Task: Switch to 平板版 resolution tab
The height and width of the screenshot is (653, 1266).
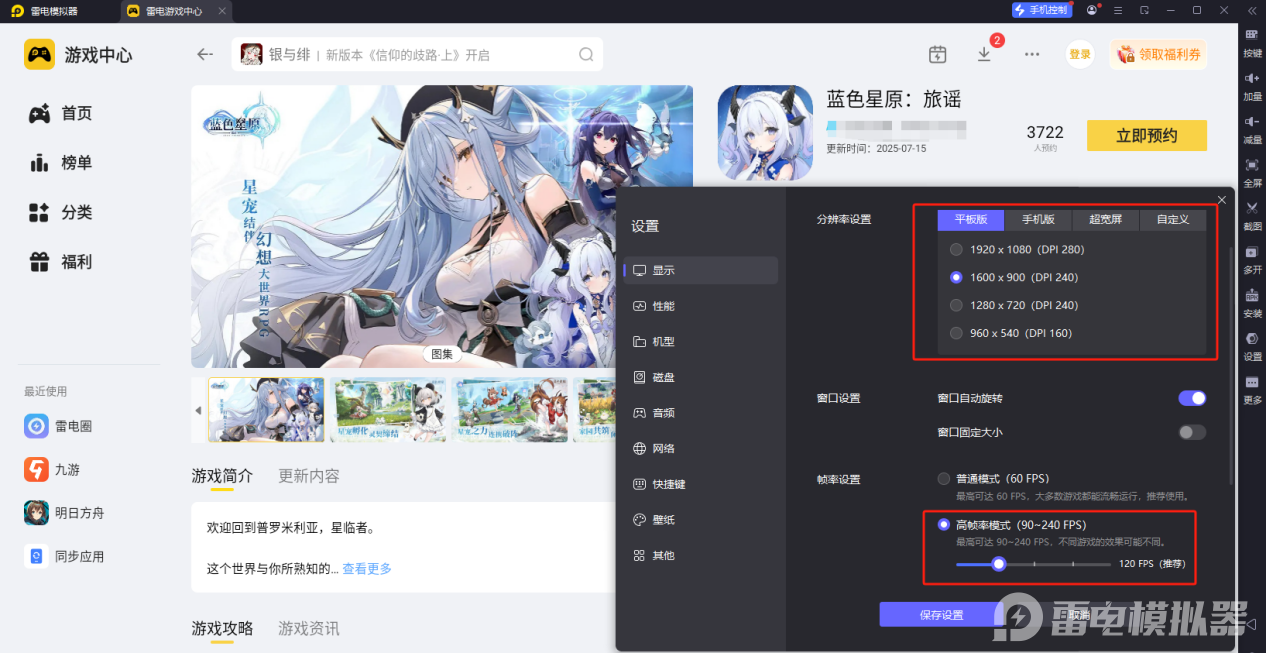Action: point(970,220)
